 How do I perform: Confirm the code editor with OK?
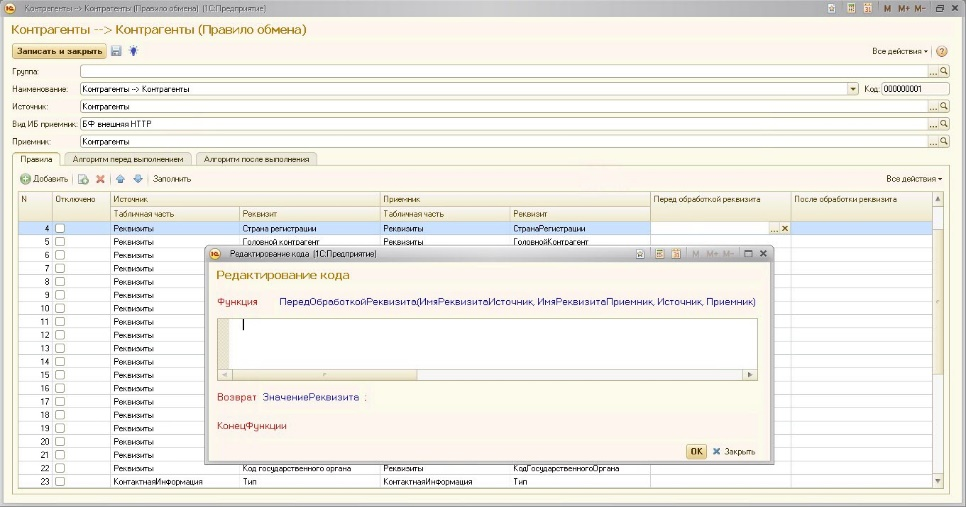(x=696, y=452)
